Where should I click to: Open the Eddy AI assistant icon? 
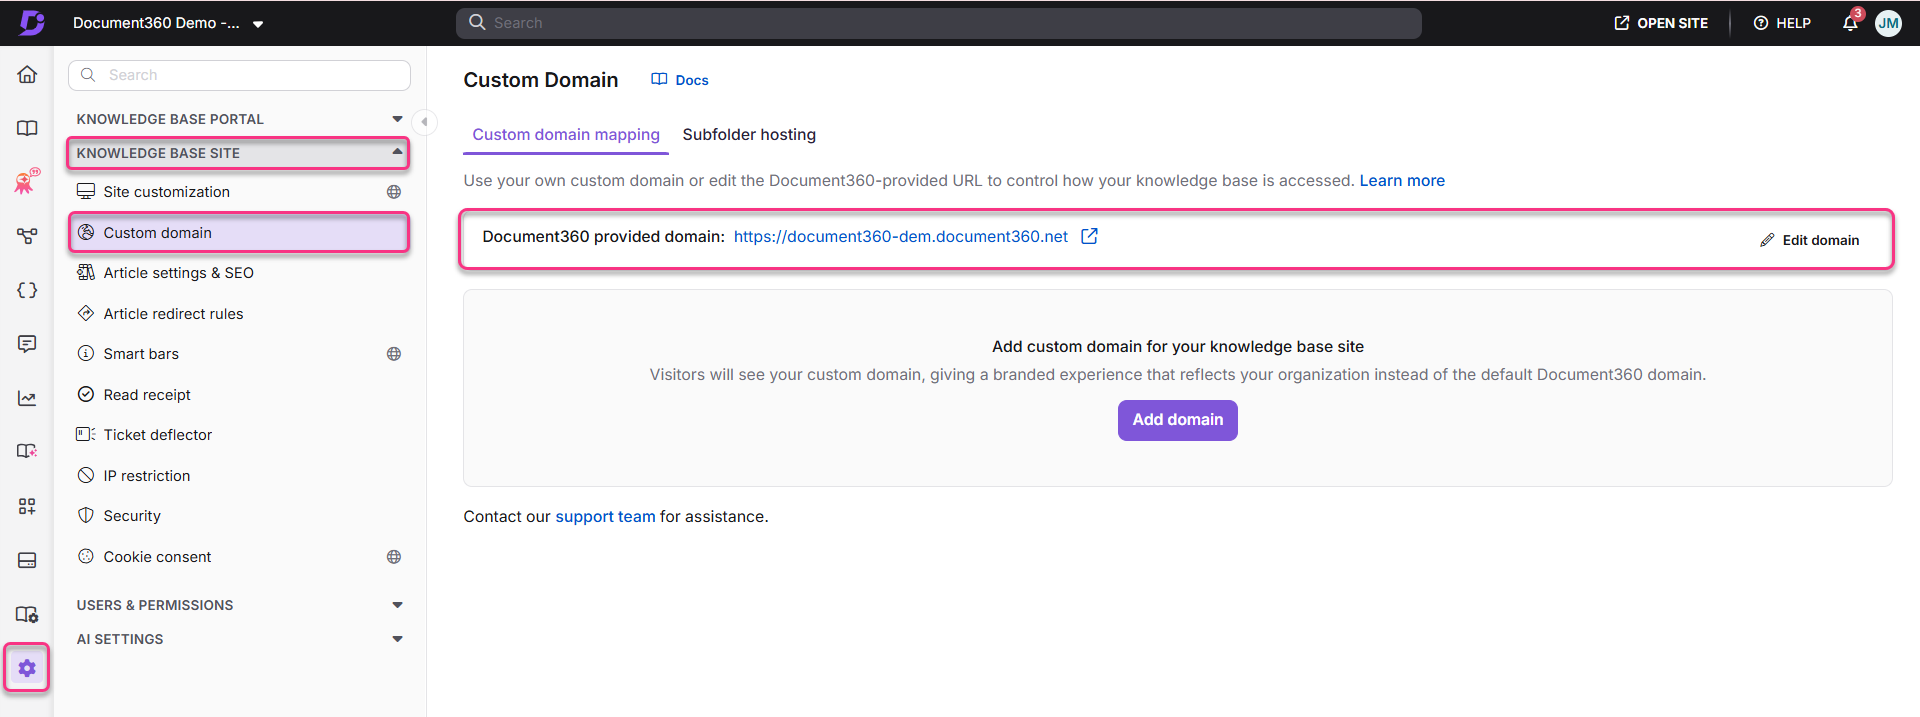pos(27,181)
